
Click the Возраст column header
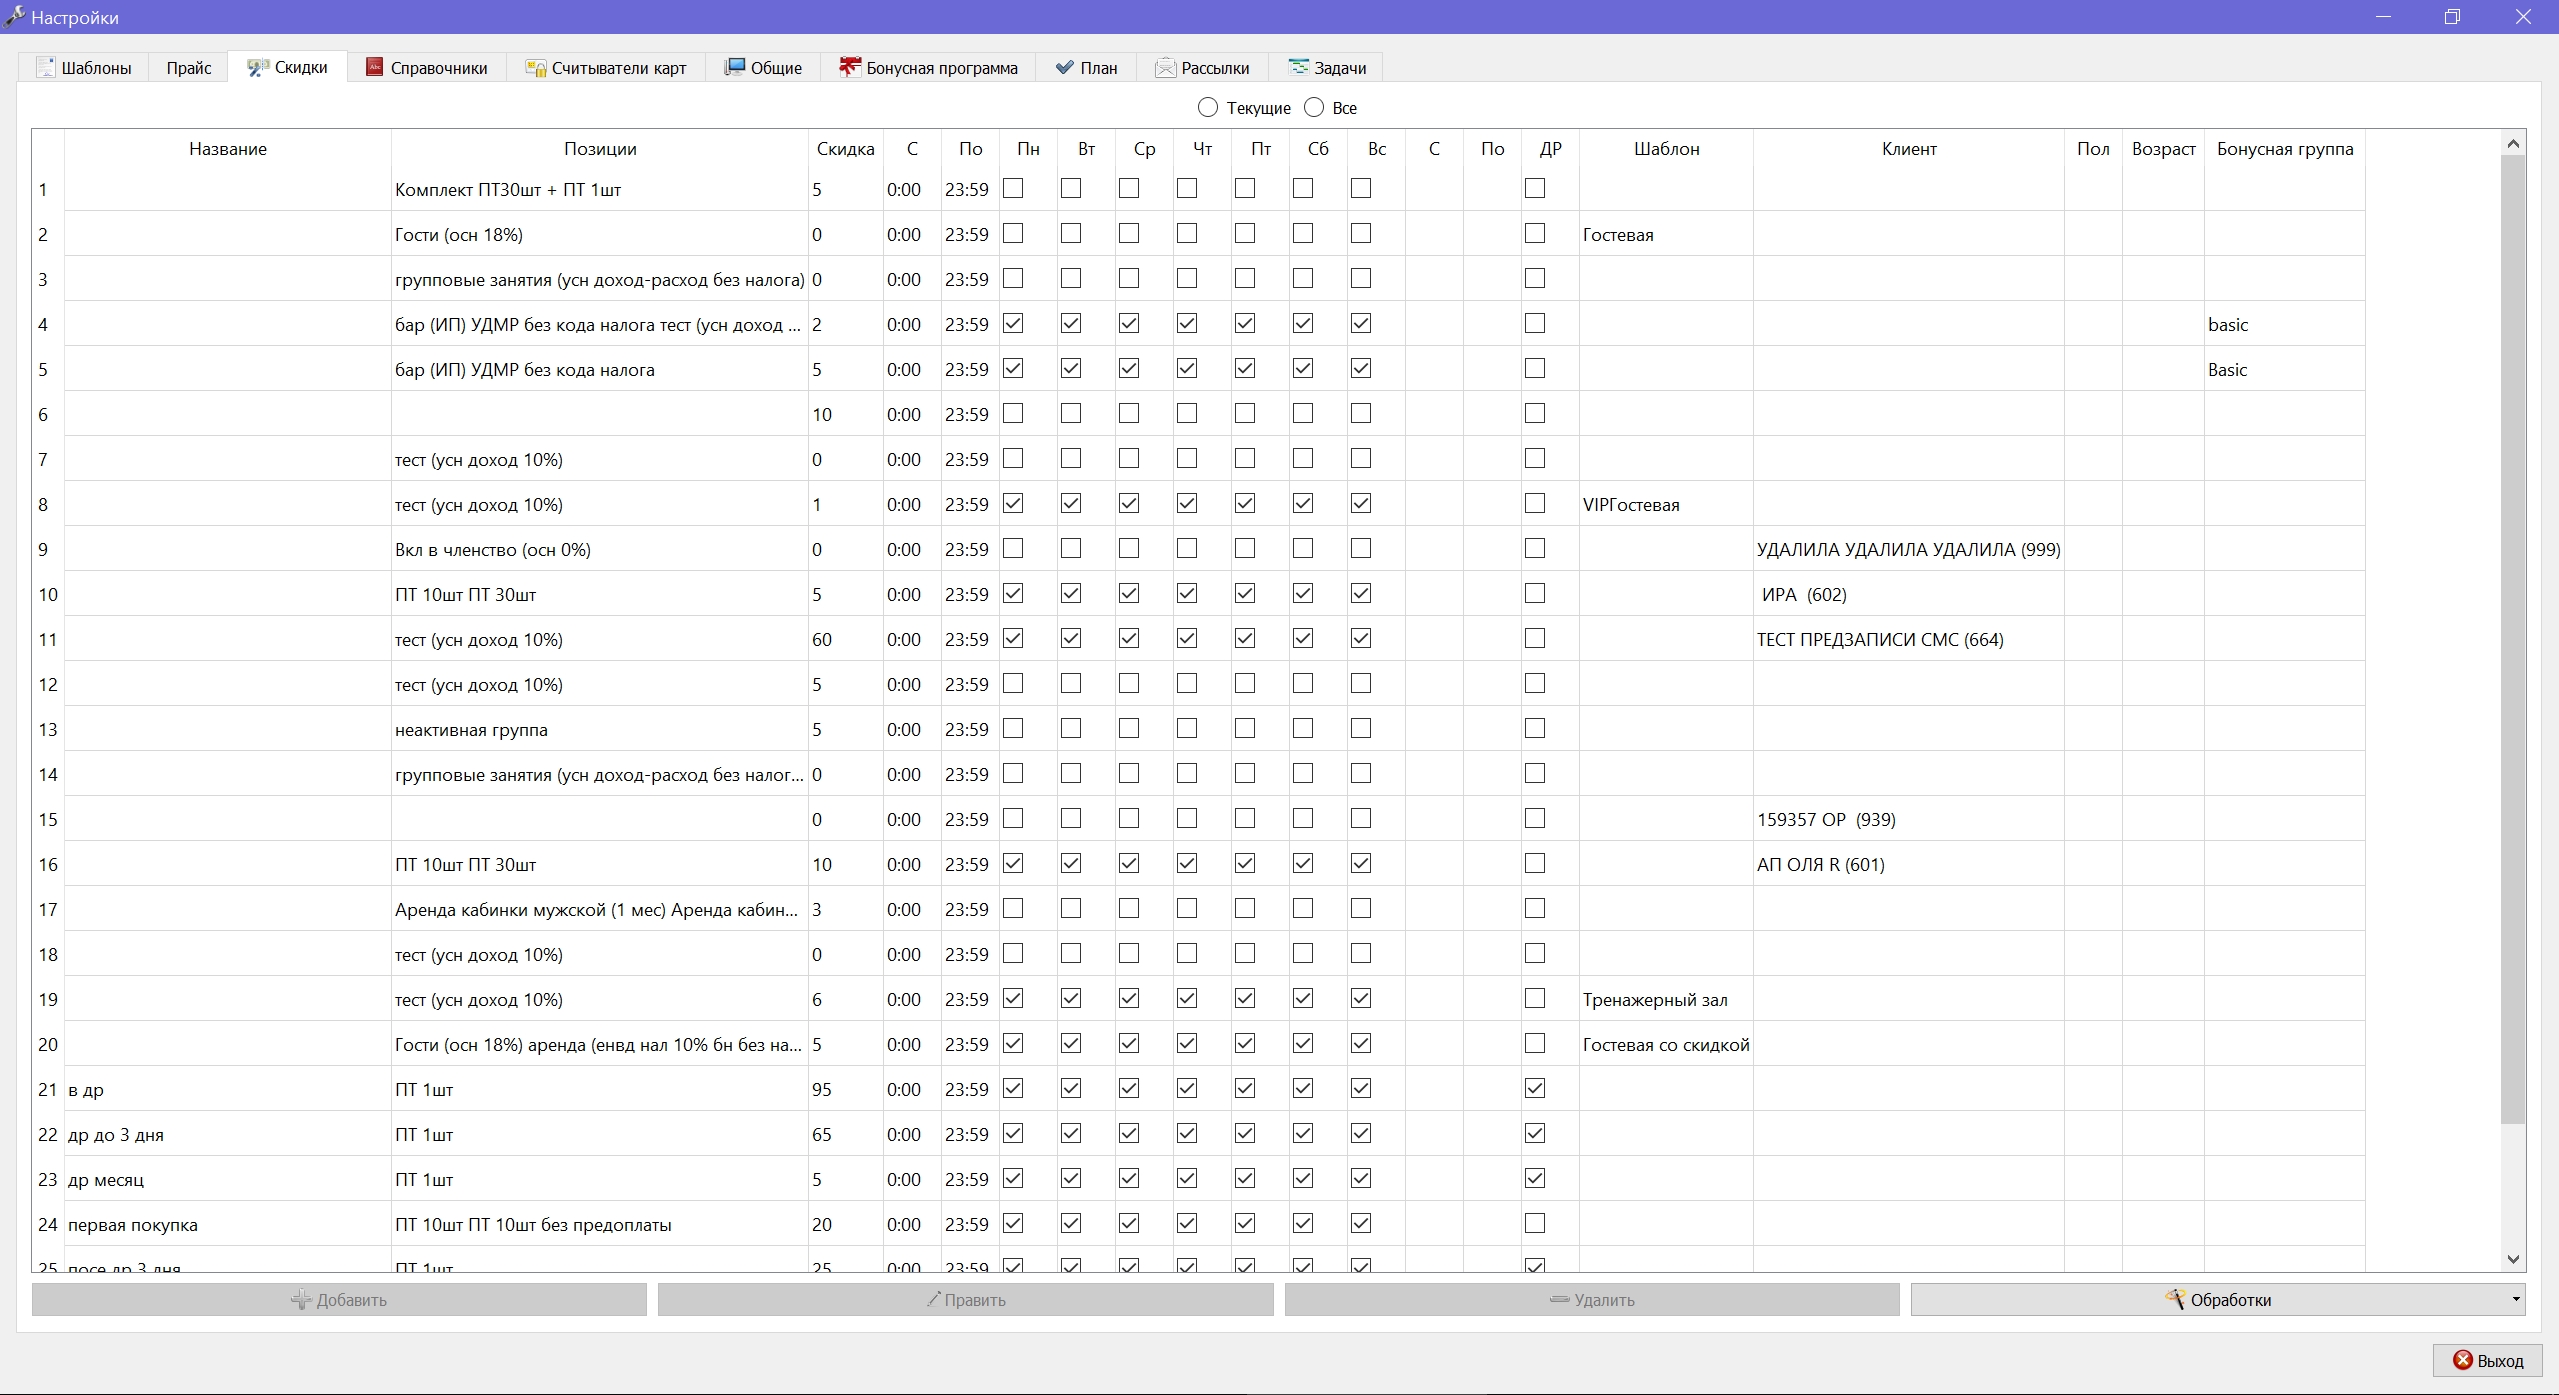[2163, 149]
